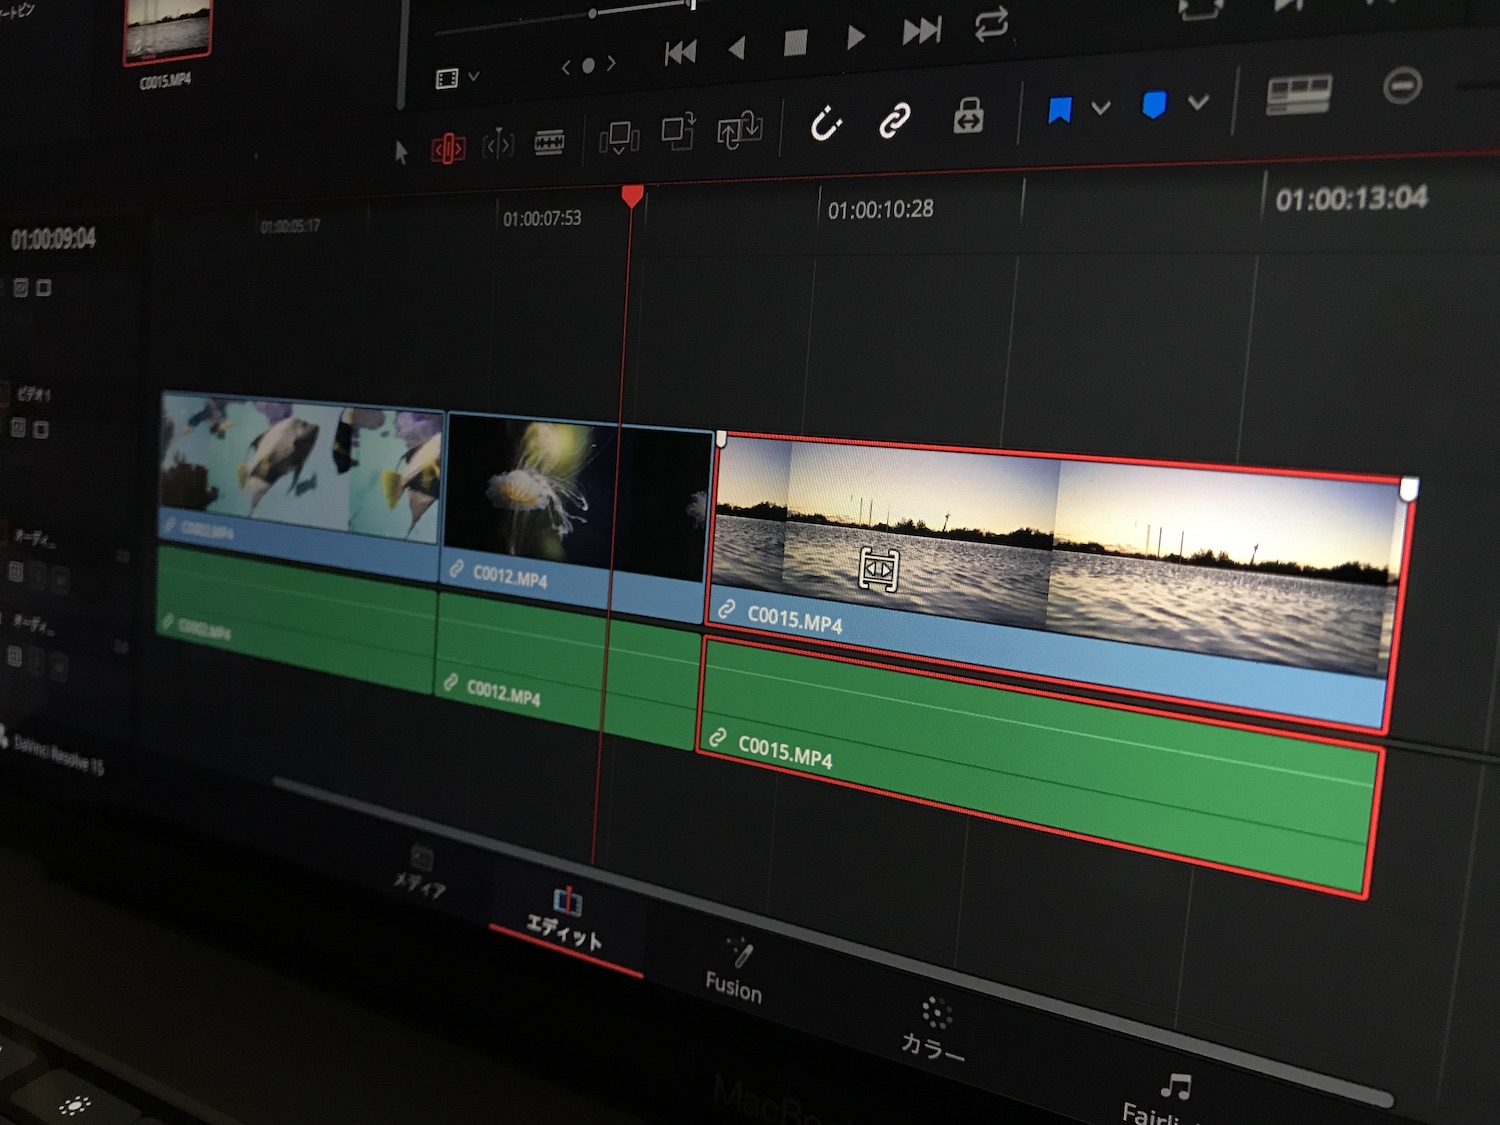The width and height of the screenshot is (1500, 1125).
Task: Click the Replace Clip toolbar icon
Action: pos(740,130)
